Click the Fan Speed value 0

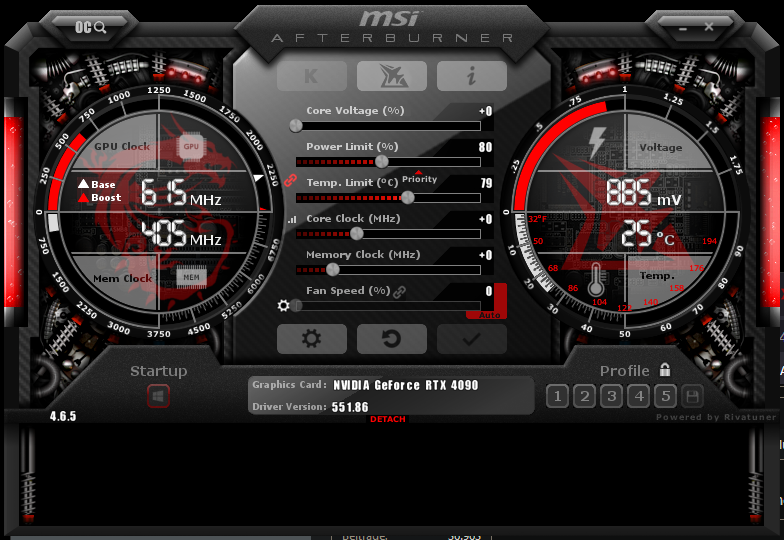pyautogui.click(x=489, y=291)
